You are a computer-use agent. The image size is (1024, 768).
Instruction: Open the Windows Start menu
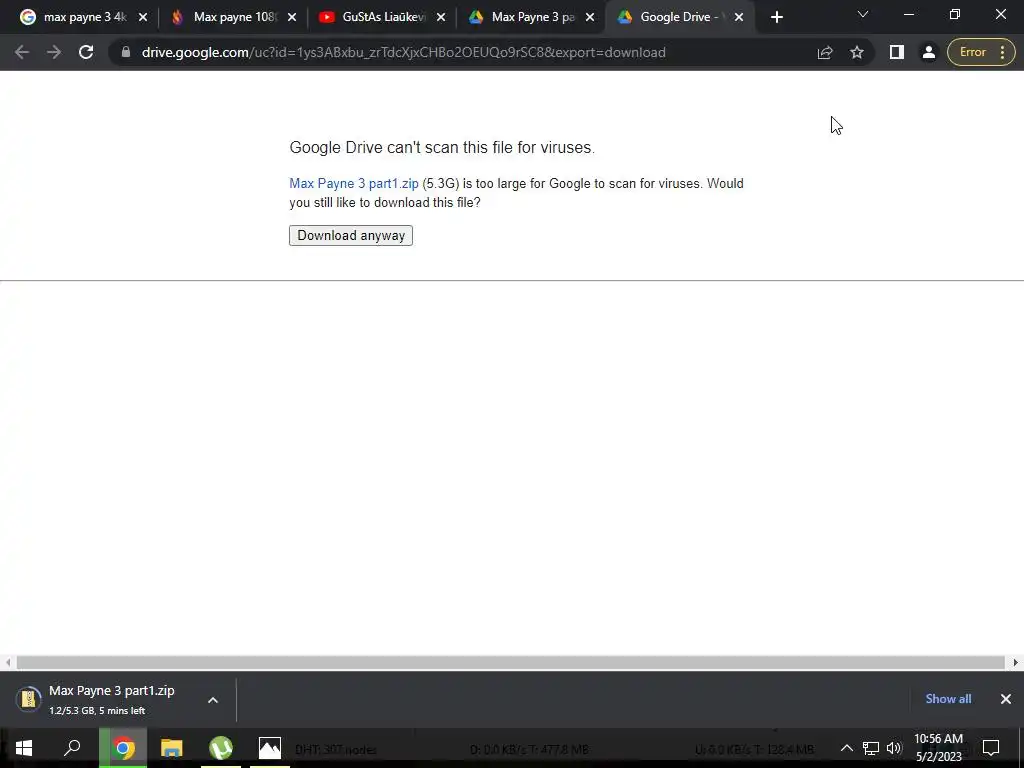coord(24,748)
